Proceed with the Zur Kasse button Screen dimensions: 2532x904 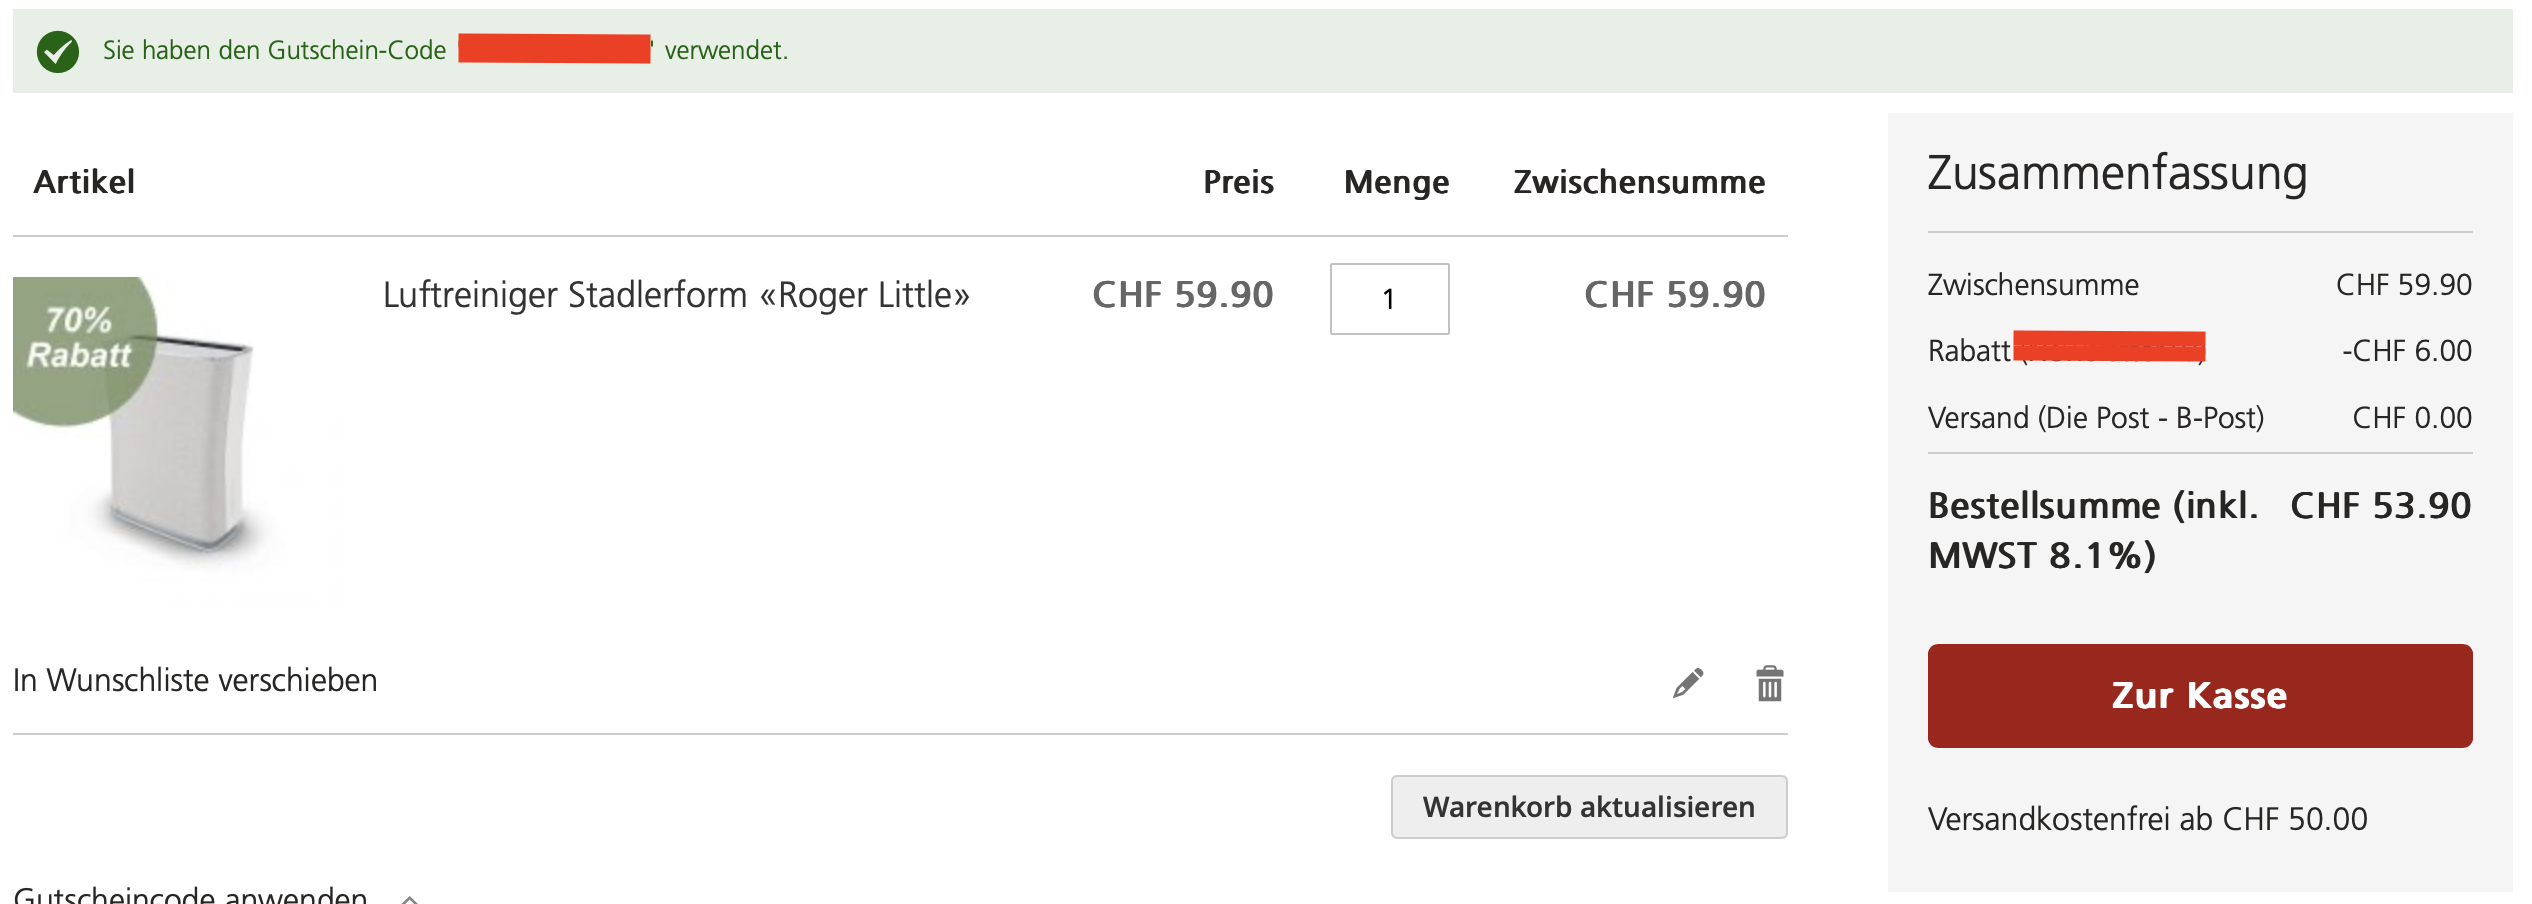[2199, 696]
